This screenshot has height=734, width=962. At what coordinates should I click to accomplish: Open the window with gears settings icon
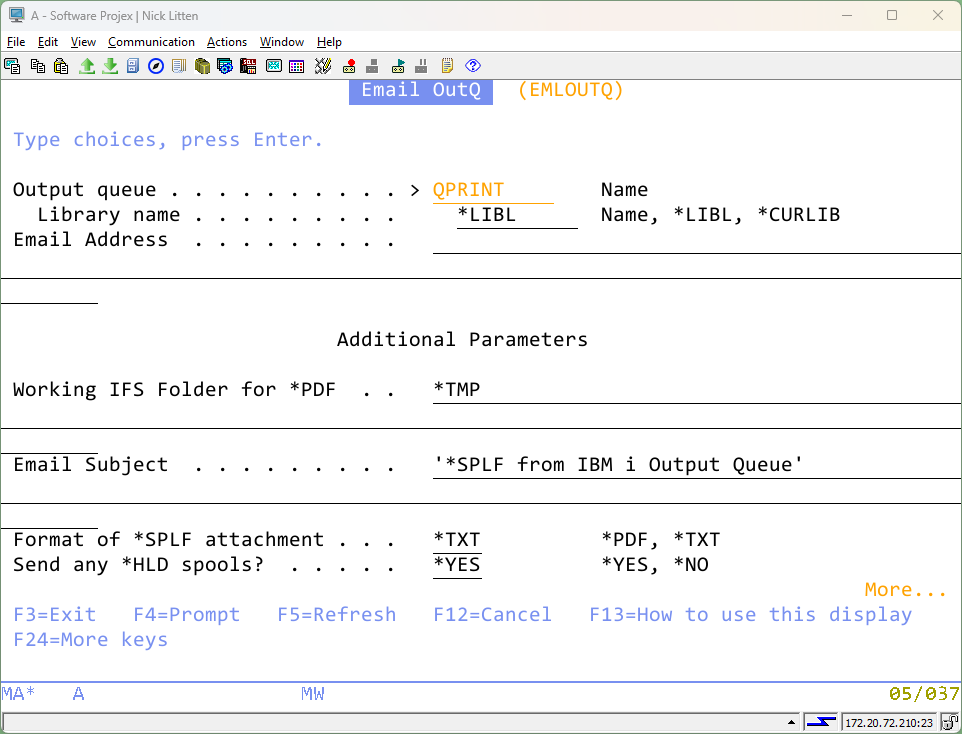point(225,66)
